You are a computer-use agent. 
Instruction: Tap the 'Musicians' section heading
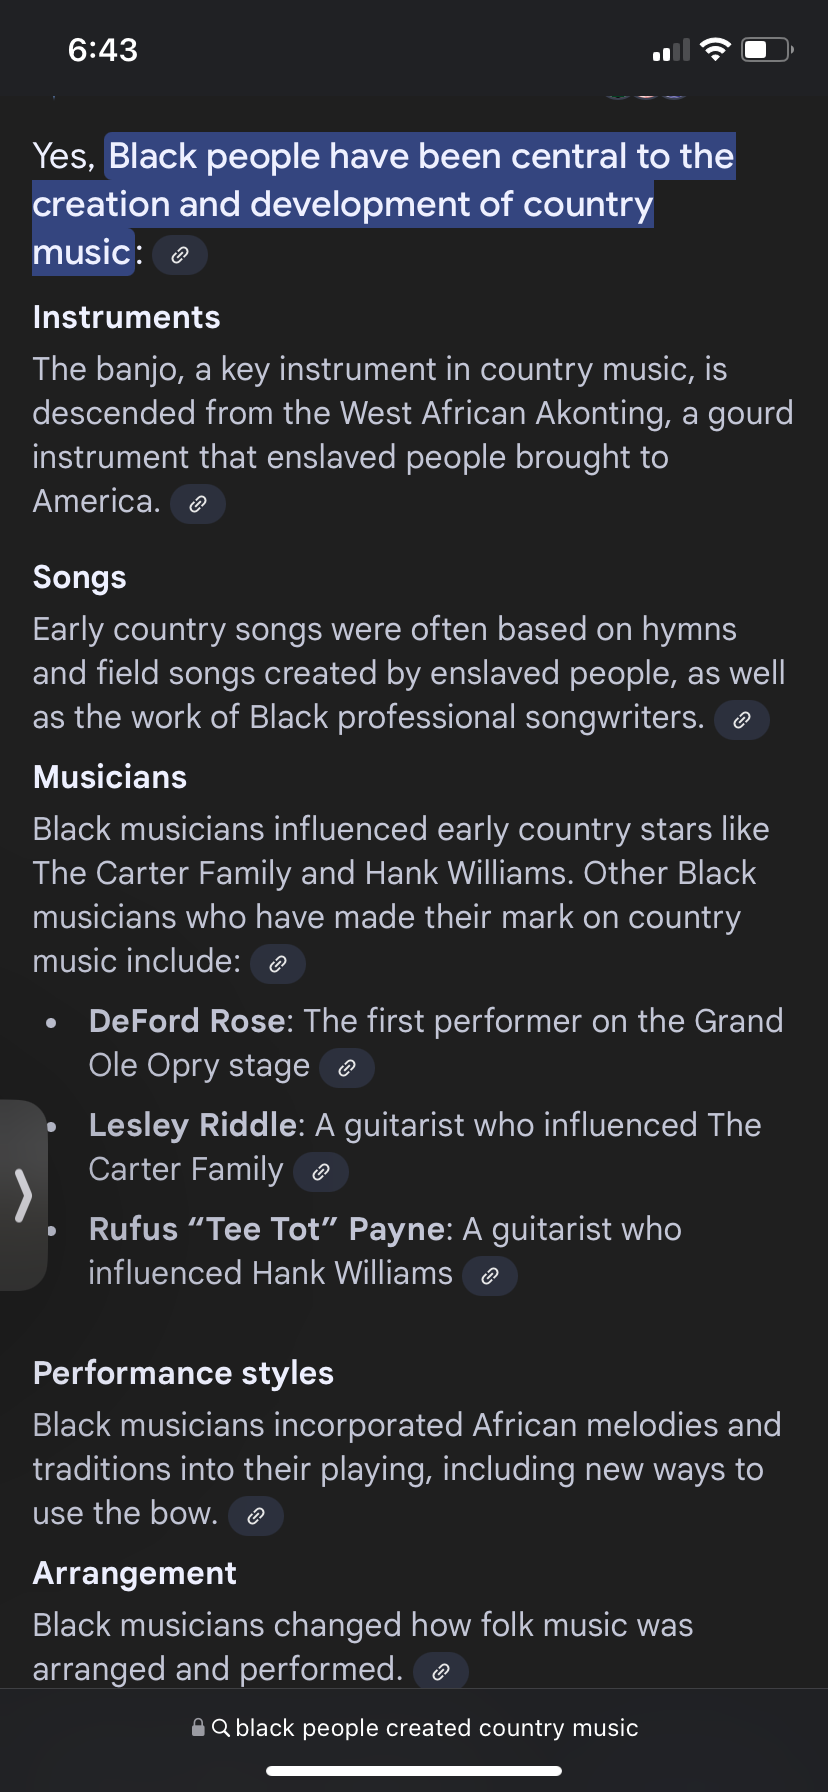110,777
